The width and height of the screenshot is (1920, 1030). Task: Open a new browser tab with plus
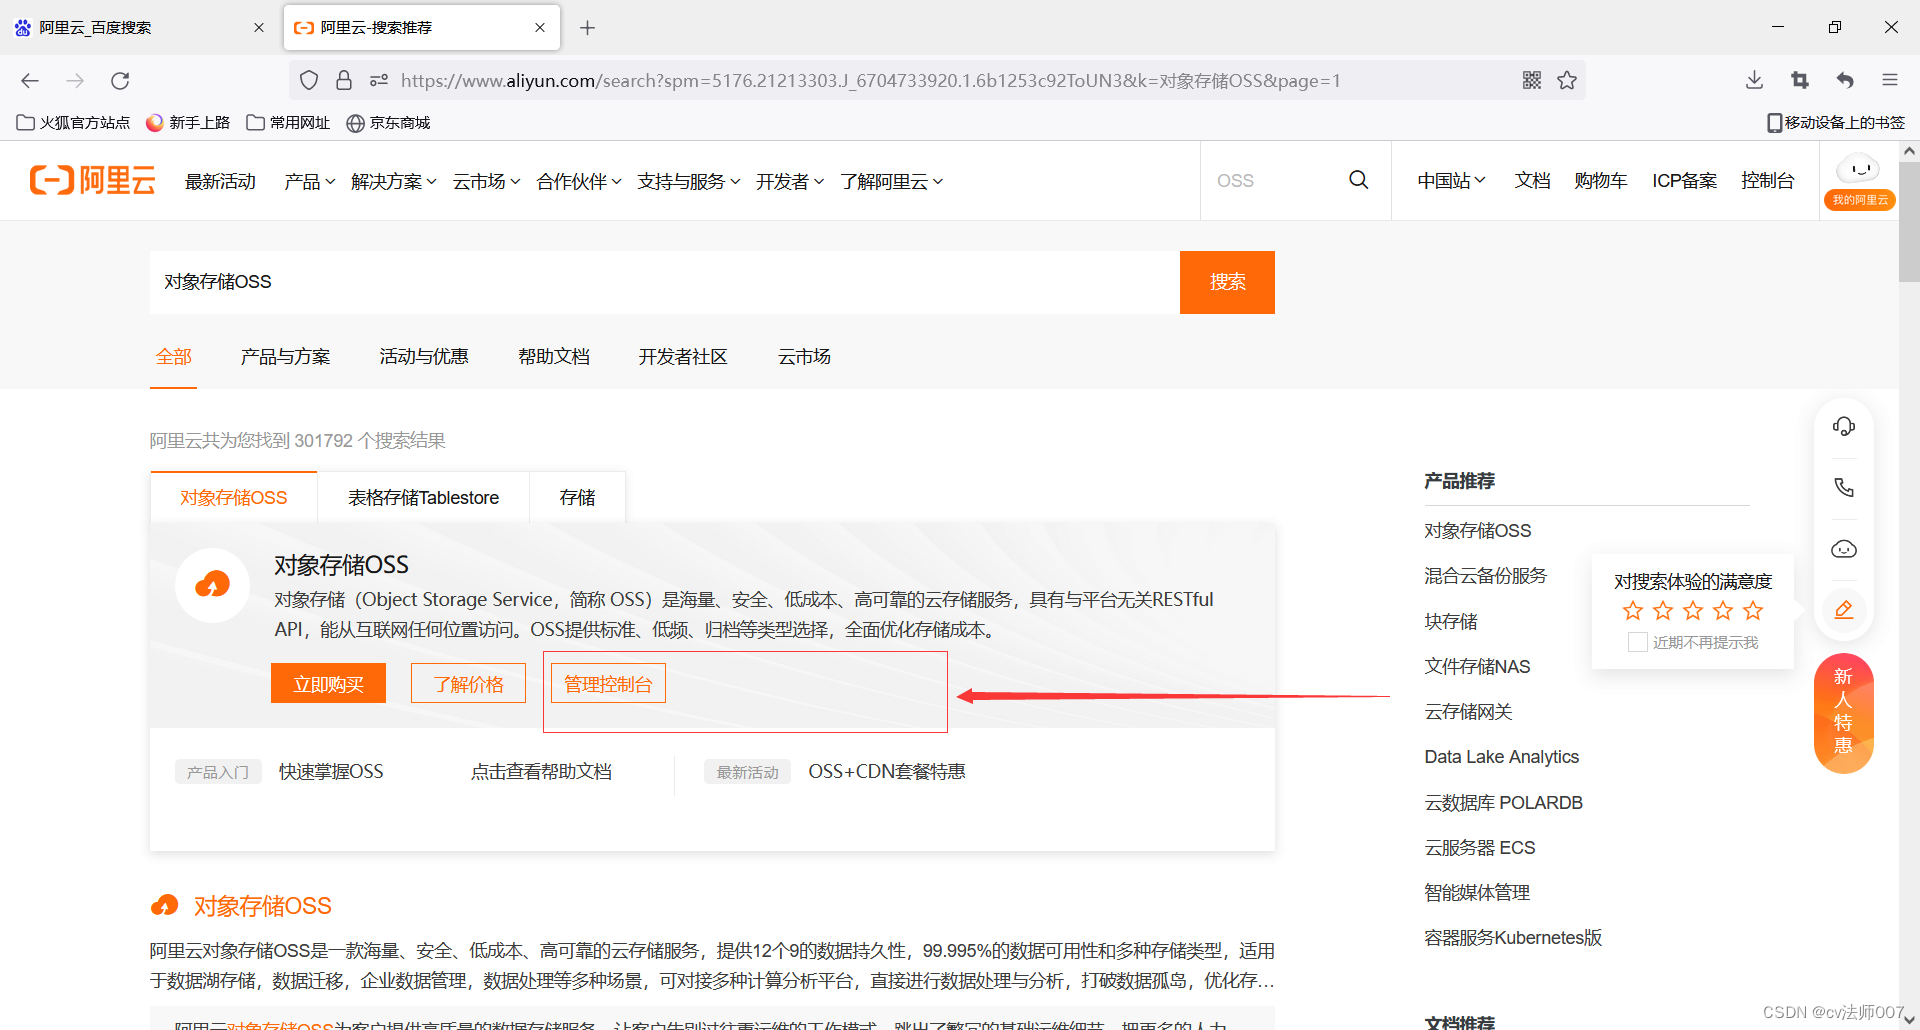pos(588,28)
